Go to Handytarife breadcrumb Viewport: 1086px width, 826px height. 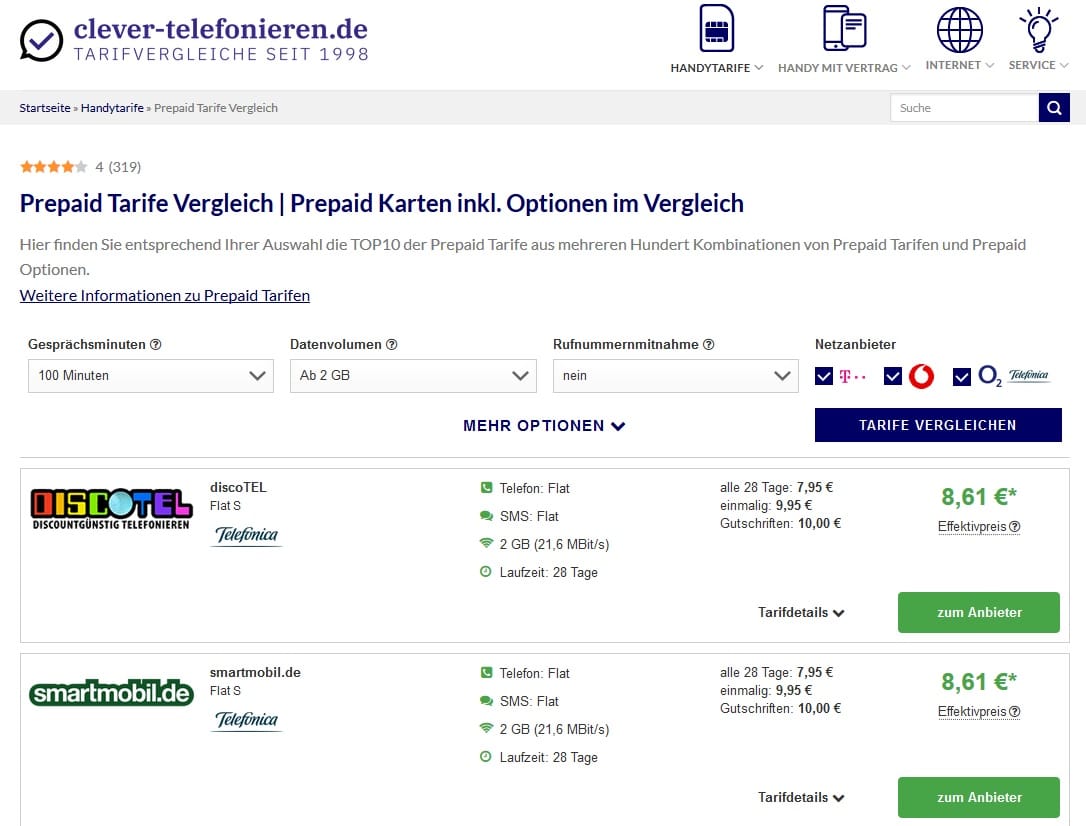pos(112,108)
